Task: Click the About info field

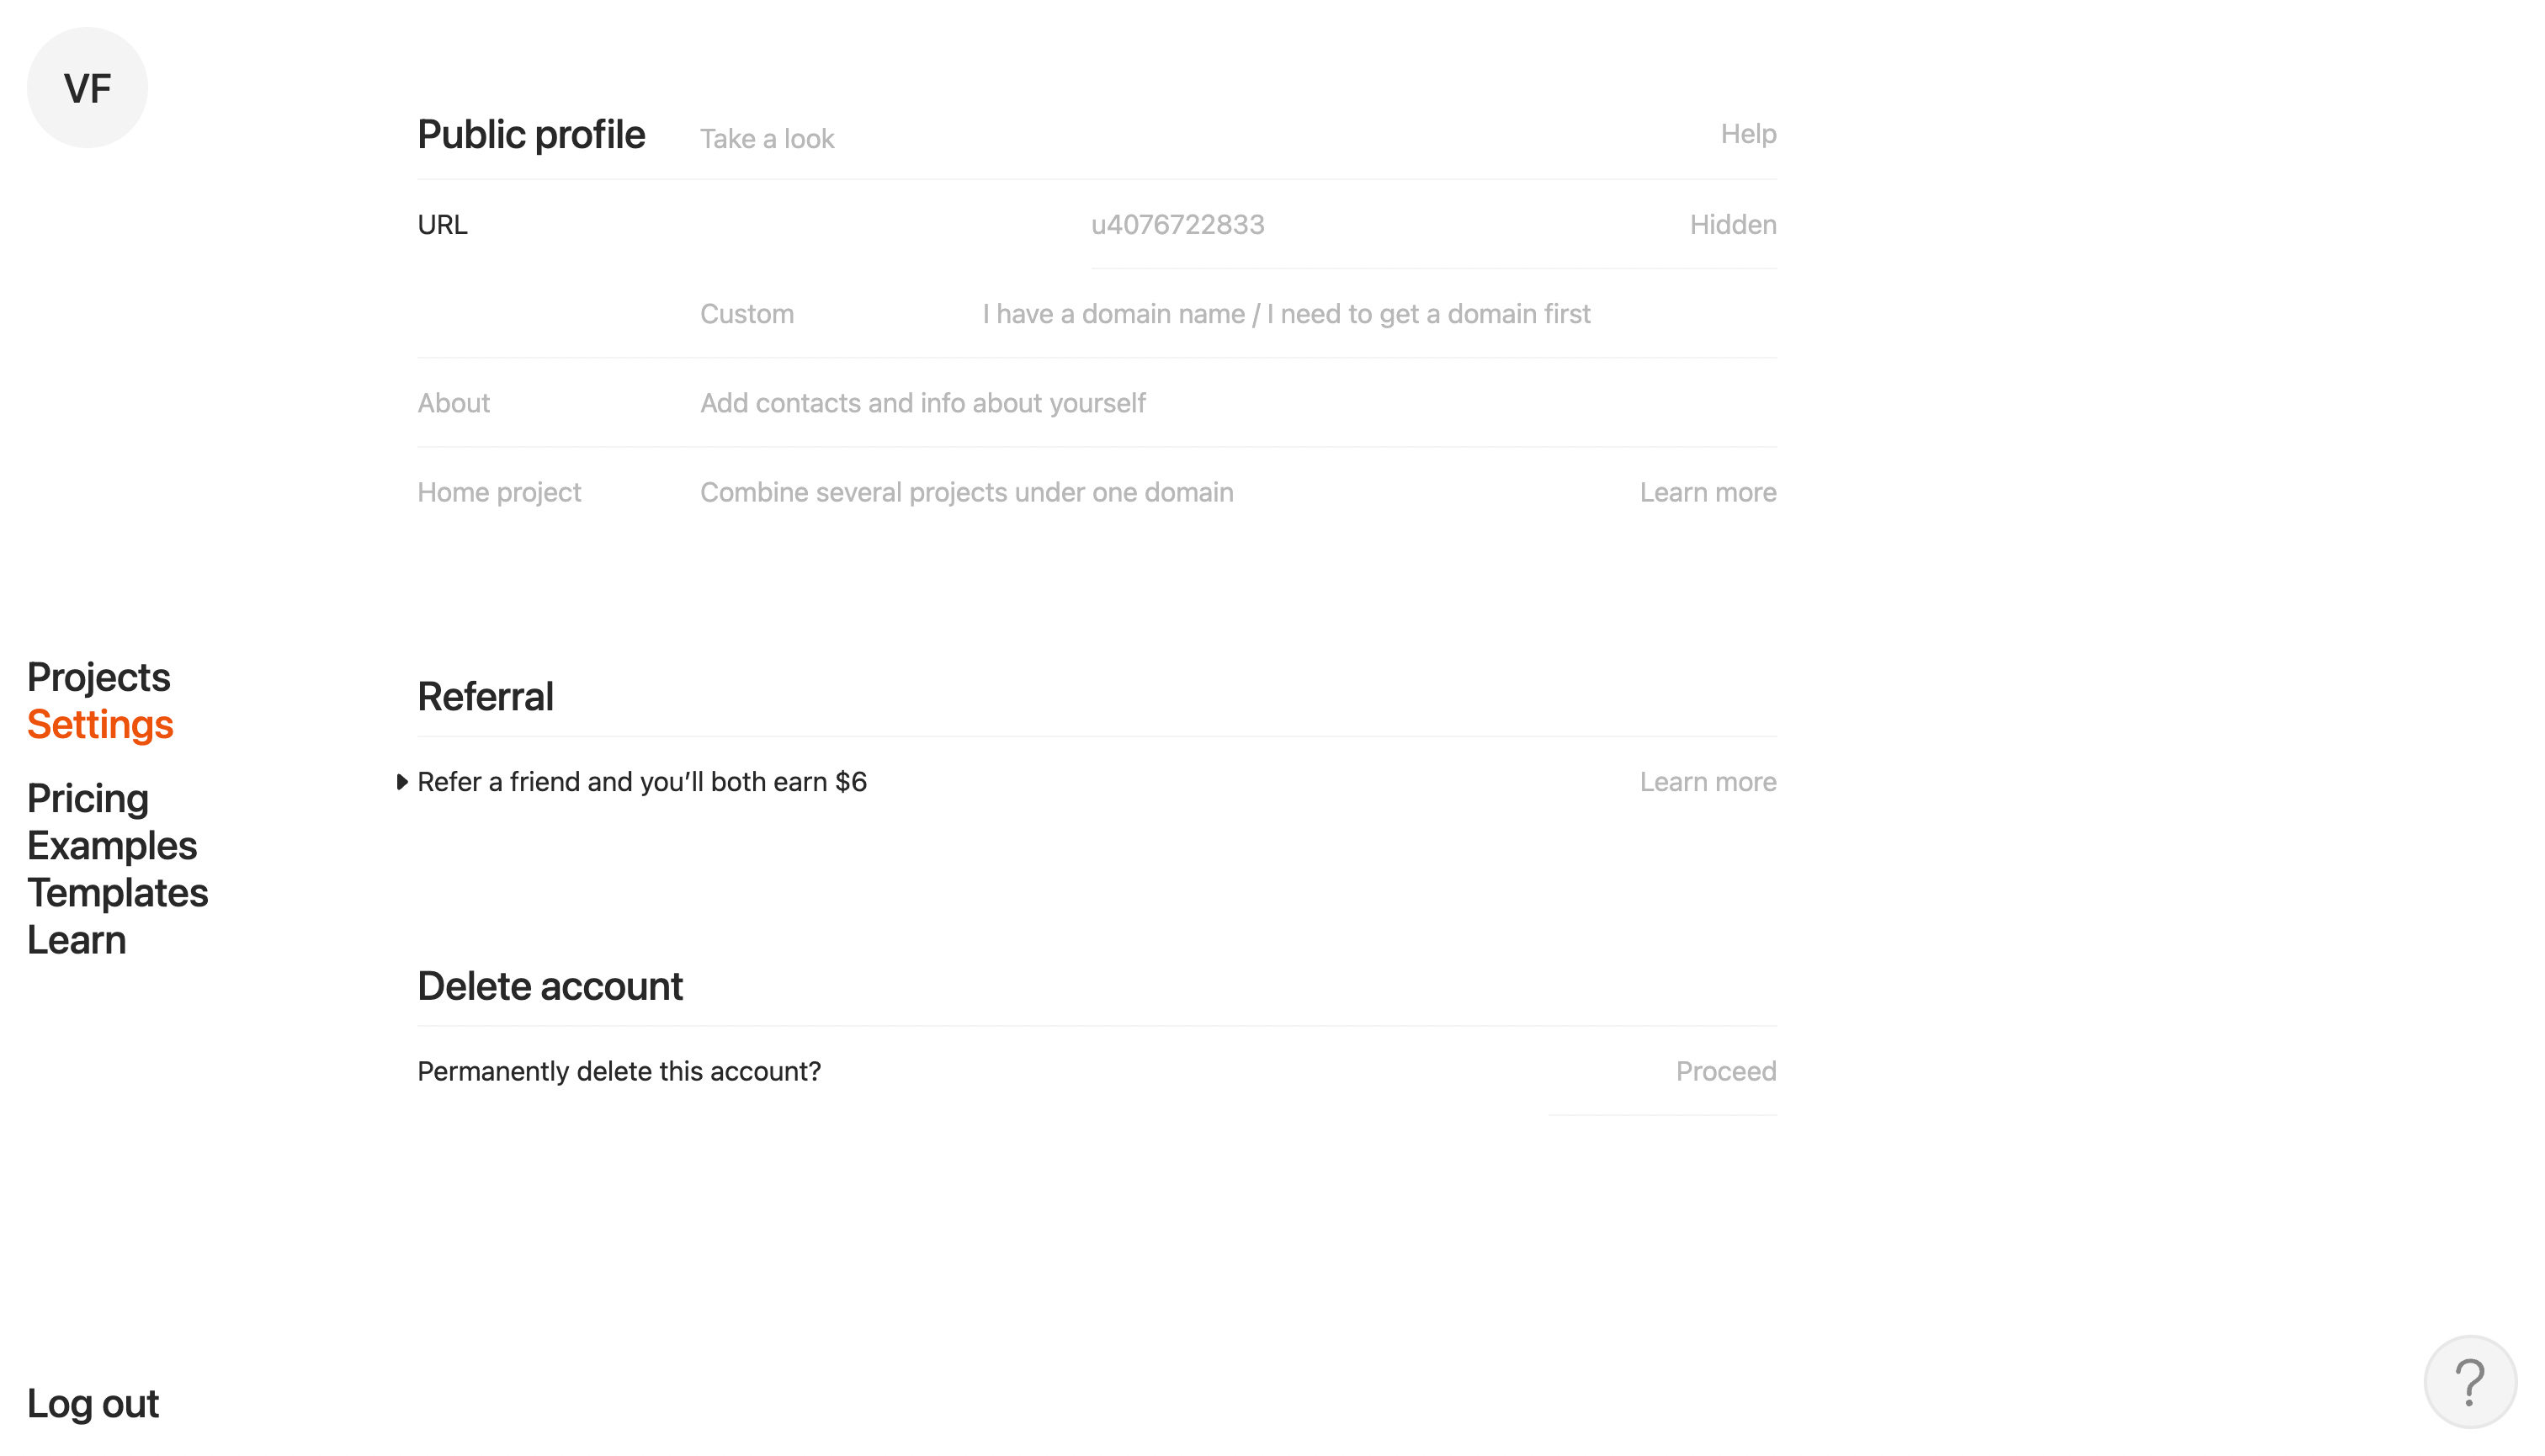Action: point(922,403)
